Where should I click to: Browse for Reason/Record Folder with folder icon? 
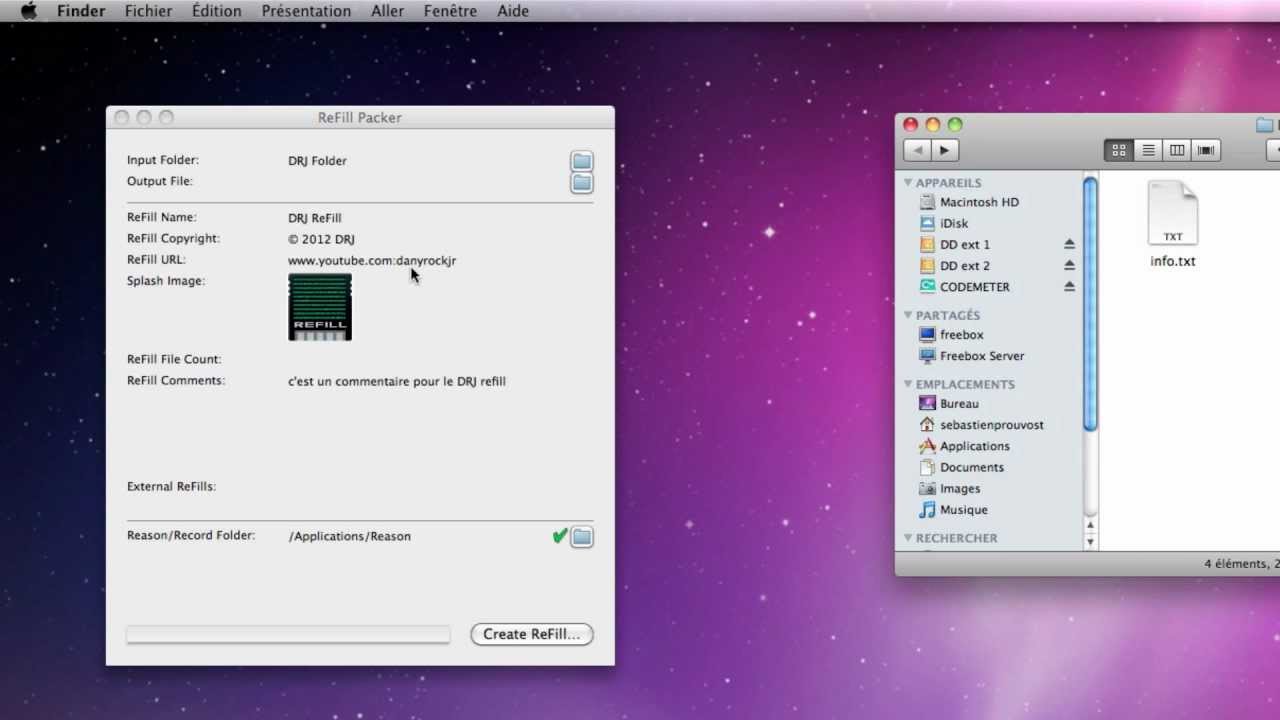point(582,537)
